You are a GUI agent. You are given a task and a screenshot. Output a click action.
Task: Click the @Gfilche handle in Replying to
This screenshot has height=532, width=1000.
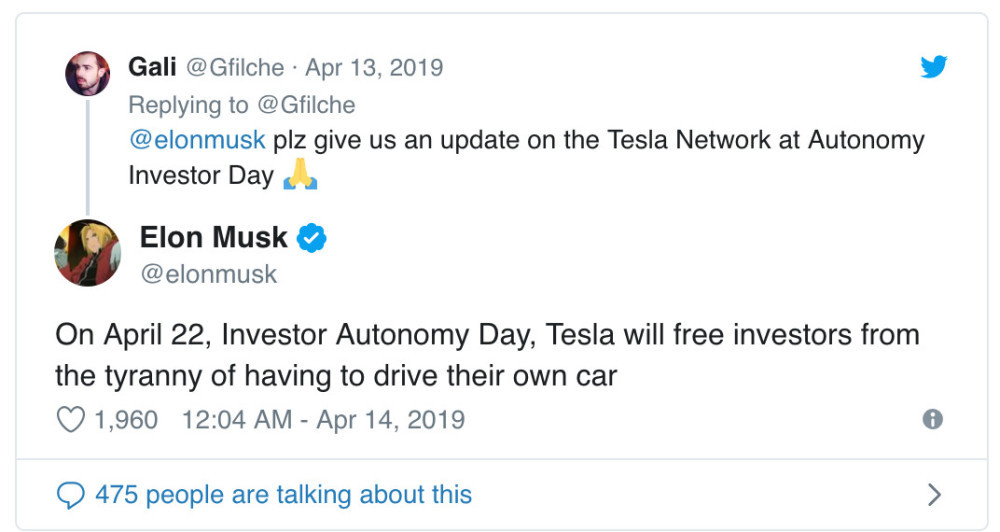pos(306,105)
